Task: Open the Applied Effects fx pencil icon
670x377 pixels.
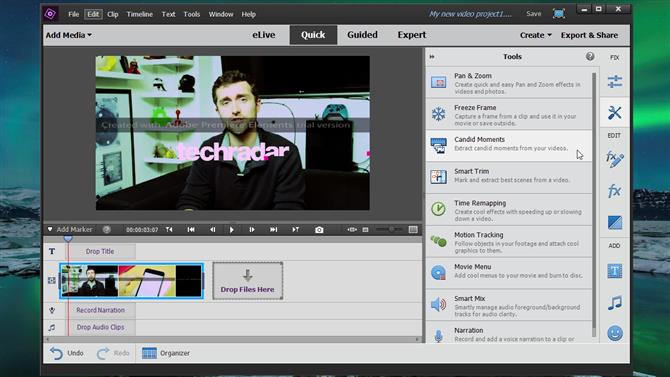Action: coord(614,159)
